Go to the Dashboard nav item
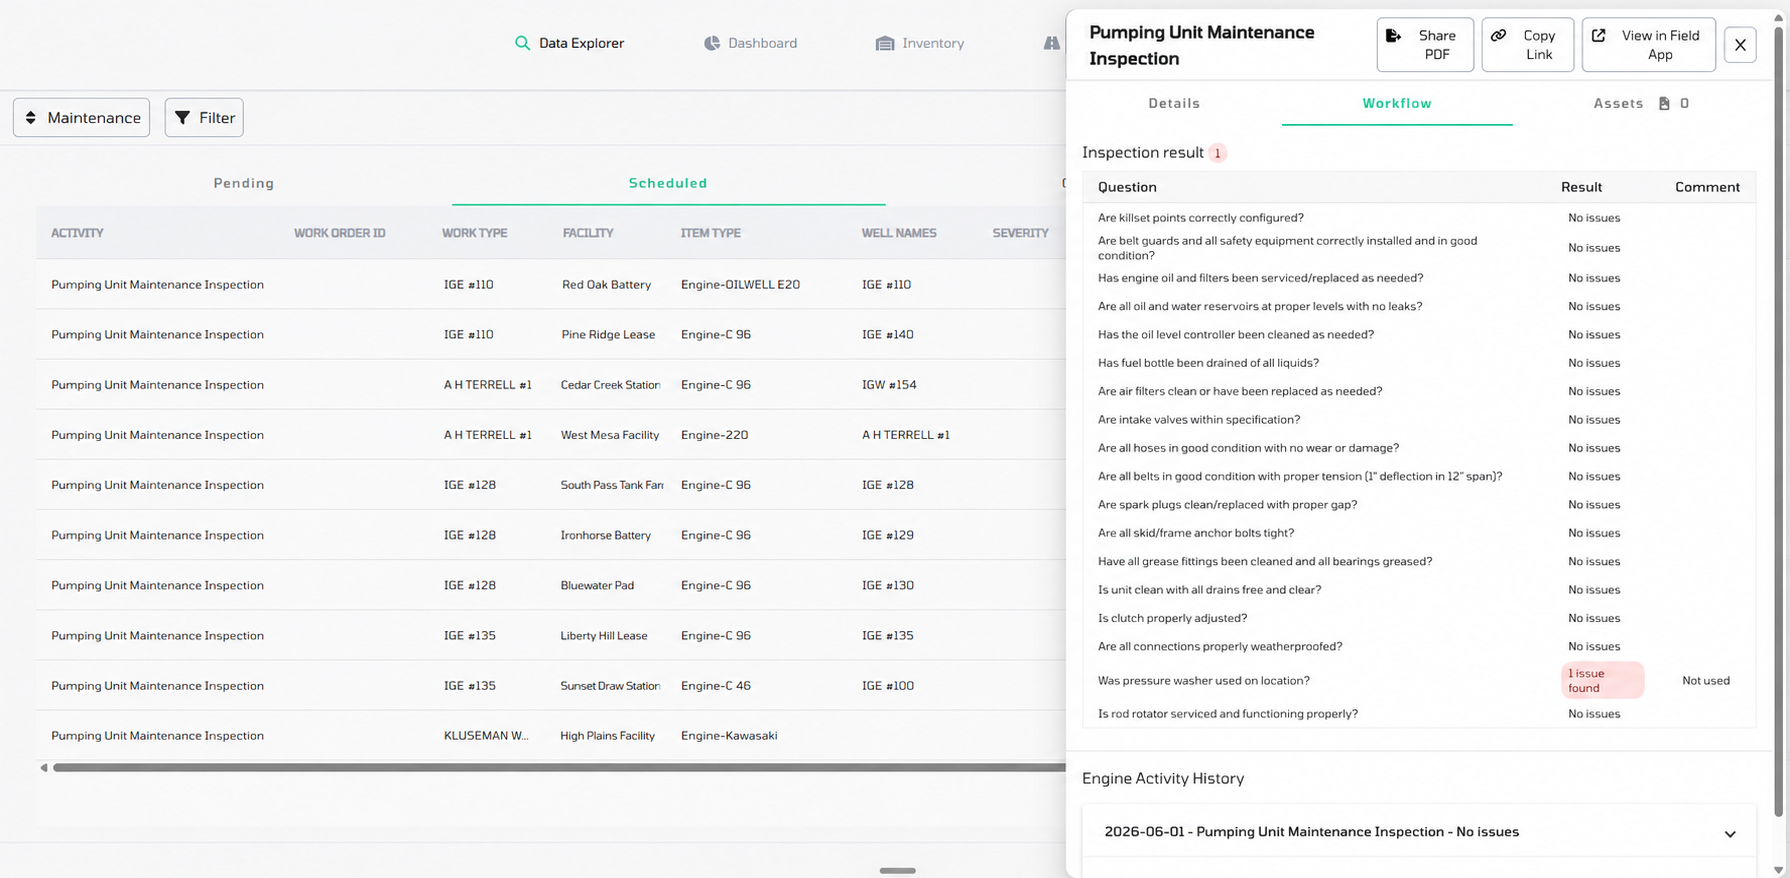Viewport: 1790px width, 878px height. pos(750,43)
